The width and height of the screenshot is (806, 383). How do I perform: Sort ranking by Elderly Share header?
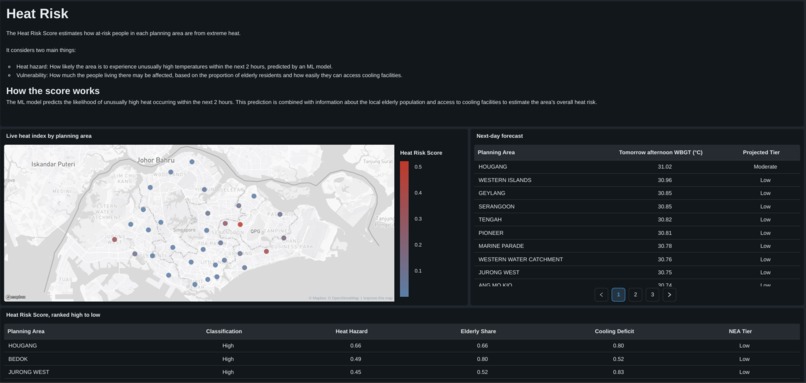tap(478, 332)
